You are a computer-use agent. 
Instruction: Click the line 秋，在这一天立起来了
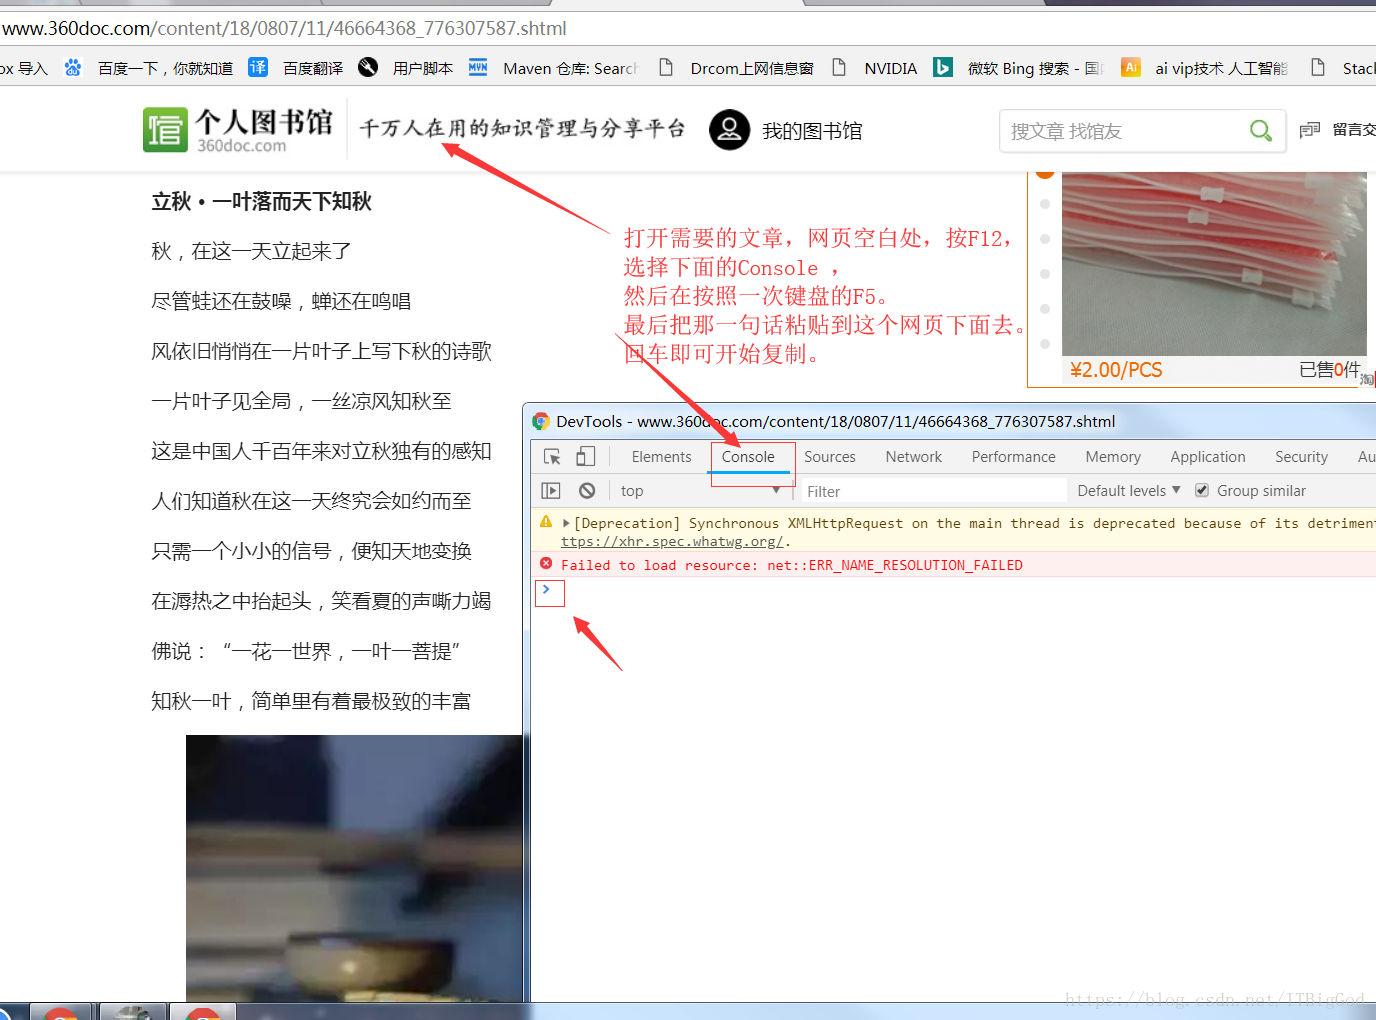click(251, 251)
